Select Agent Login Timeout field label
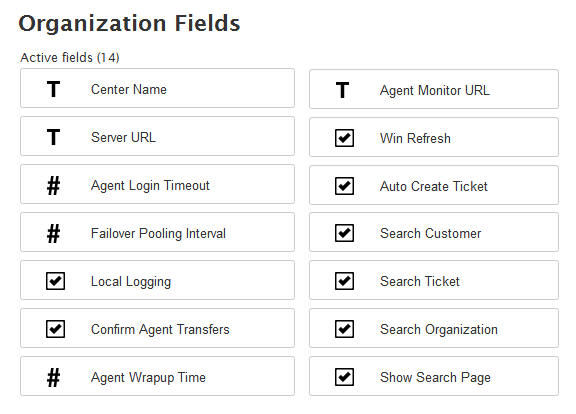The width and height of the screenshot is (576, 414). pyautogui.click(x=150, y=186)
